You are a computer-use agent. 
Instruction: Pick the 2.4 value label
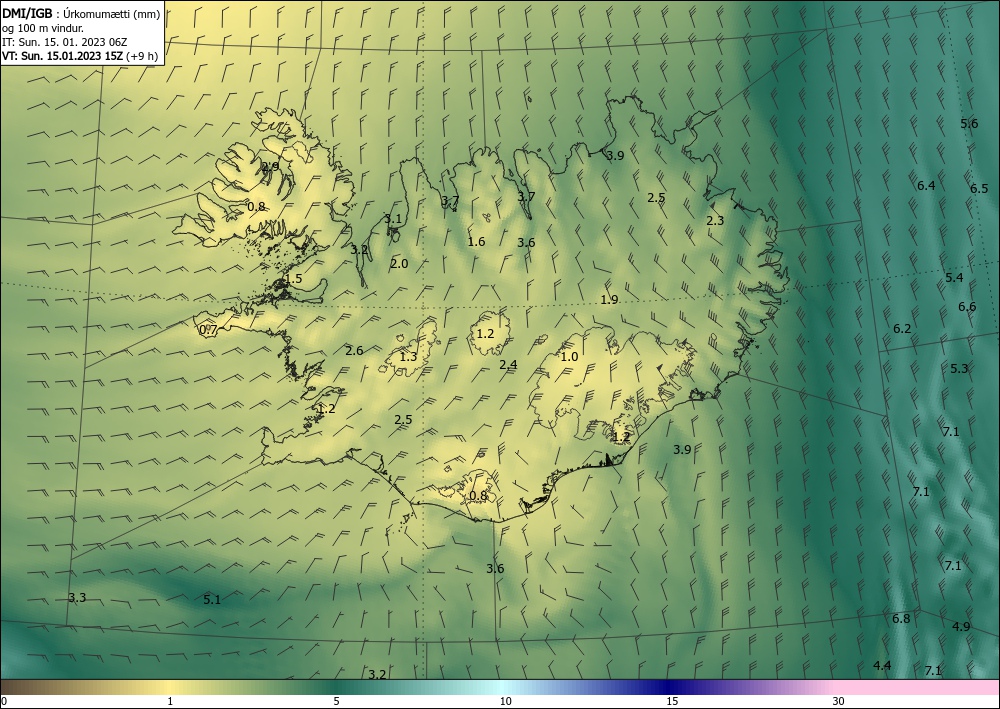tap(508, 365)
